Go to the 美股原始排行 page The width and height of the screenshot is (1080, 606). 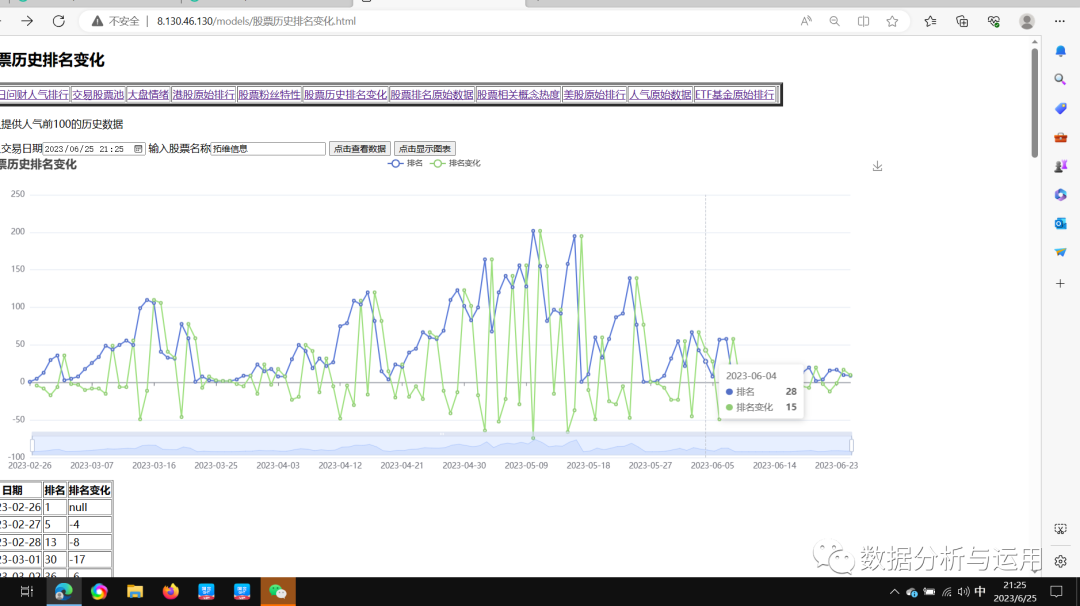(x=594, y=94)
